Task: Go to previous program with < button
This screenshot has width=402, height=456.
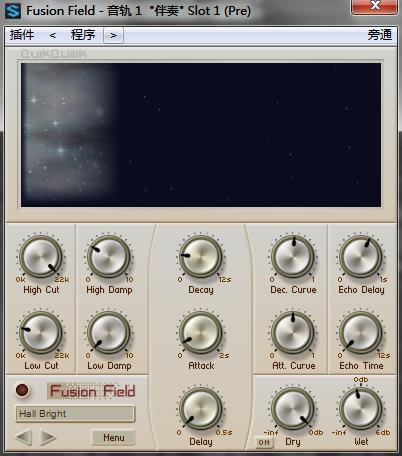Action: 52,35
